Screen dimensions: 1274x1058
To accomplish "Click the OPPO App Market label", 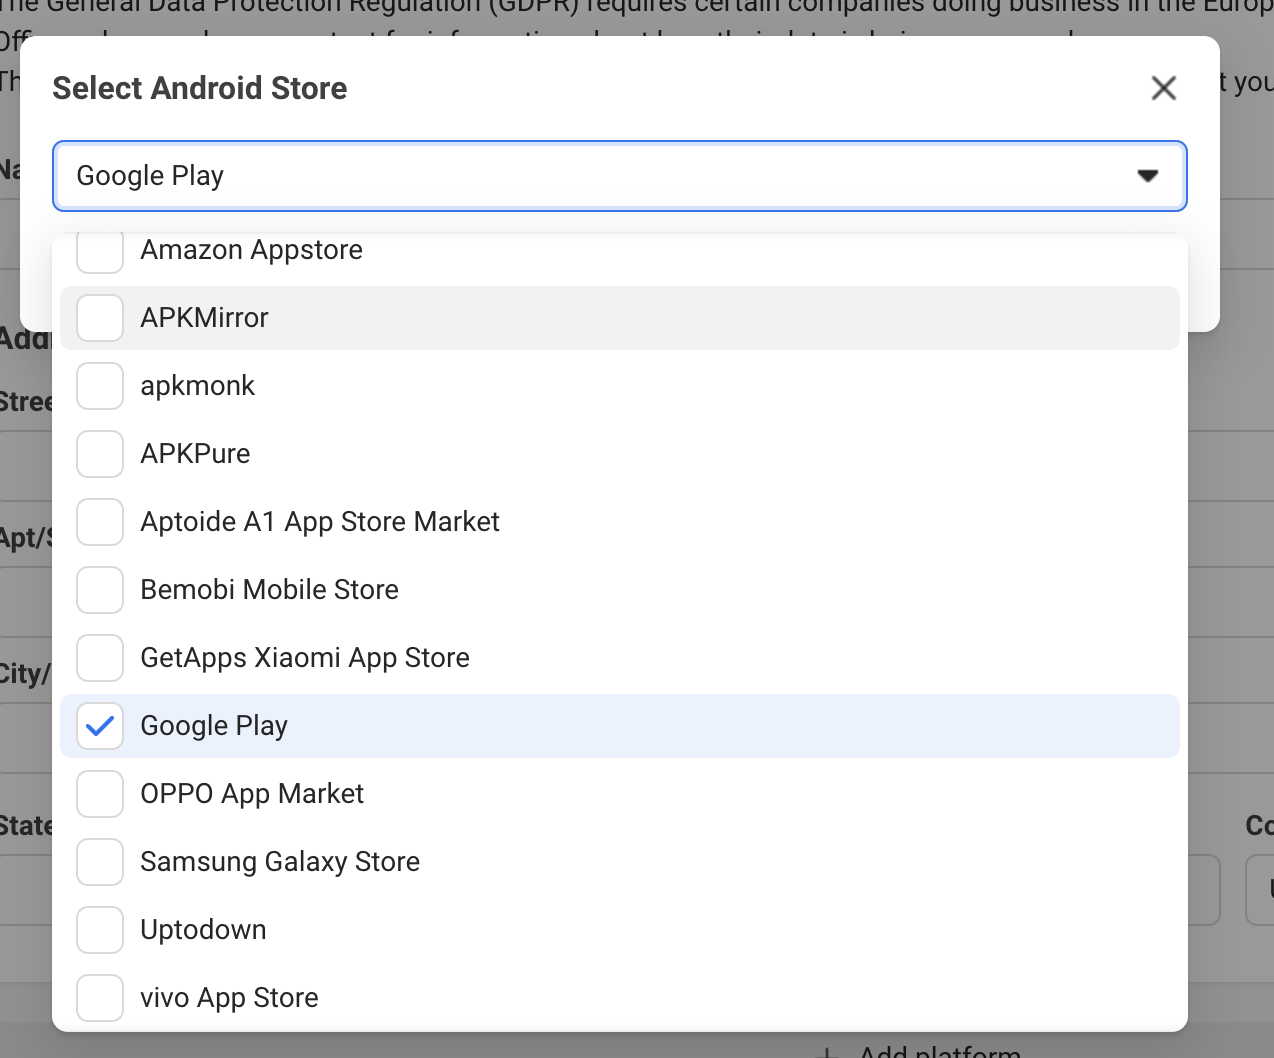I will click(252, 794).
